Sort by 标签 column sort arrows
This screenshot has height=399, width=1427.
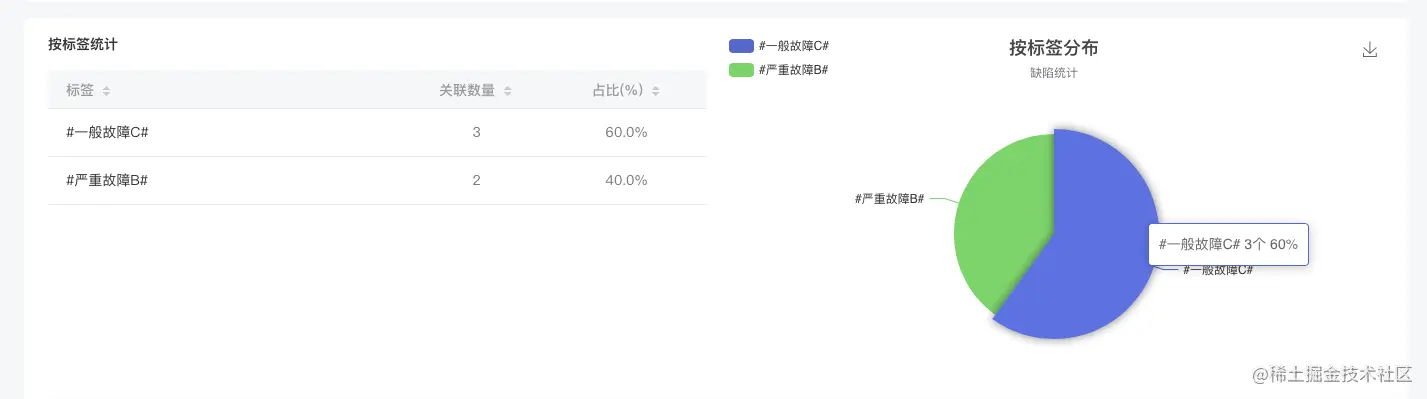tap(106, 91)
